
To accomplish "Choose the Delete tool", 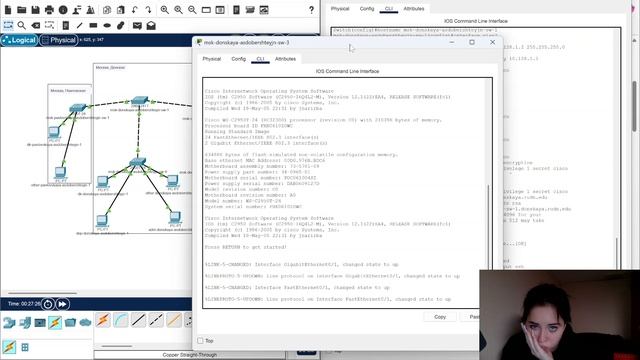I will coord(36,25).
